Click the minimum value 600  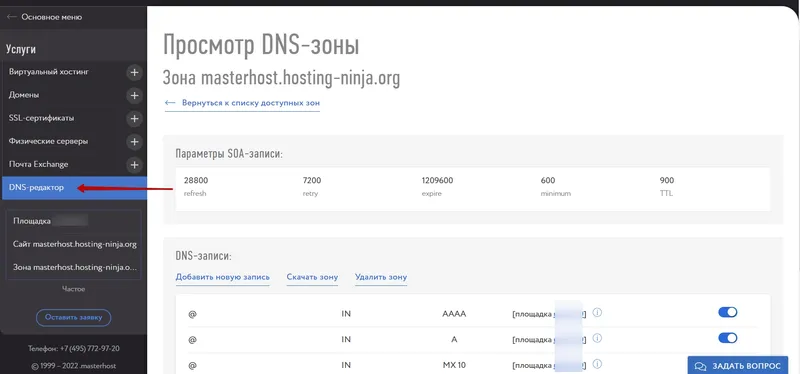pyautogui.click(x=548, y=180)
